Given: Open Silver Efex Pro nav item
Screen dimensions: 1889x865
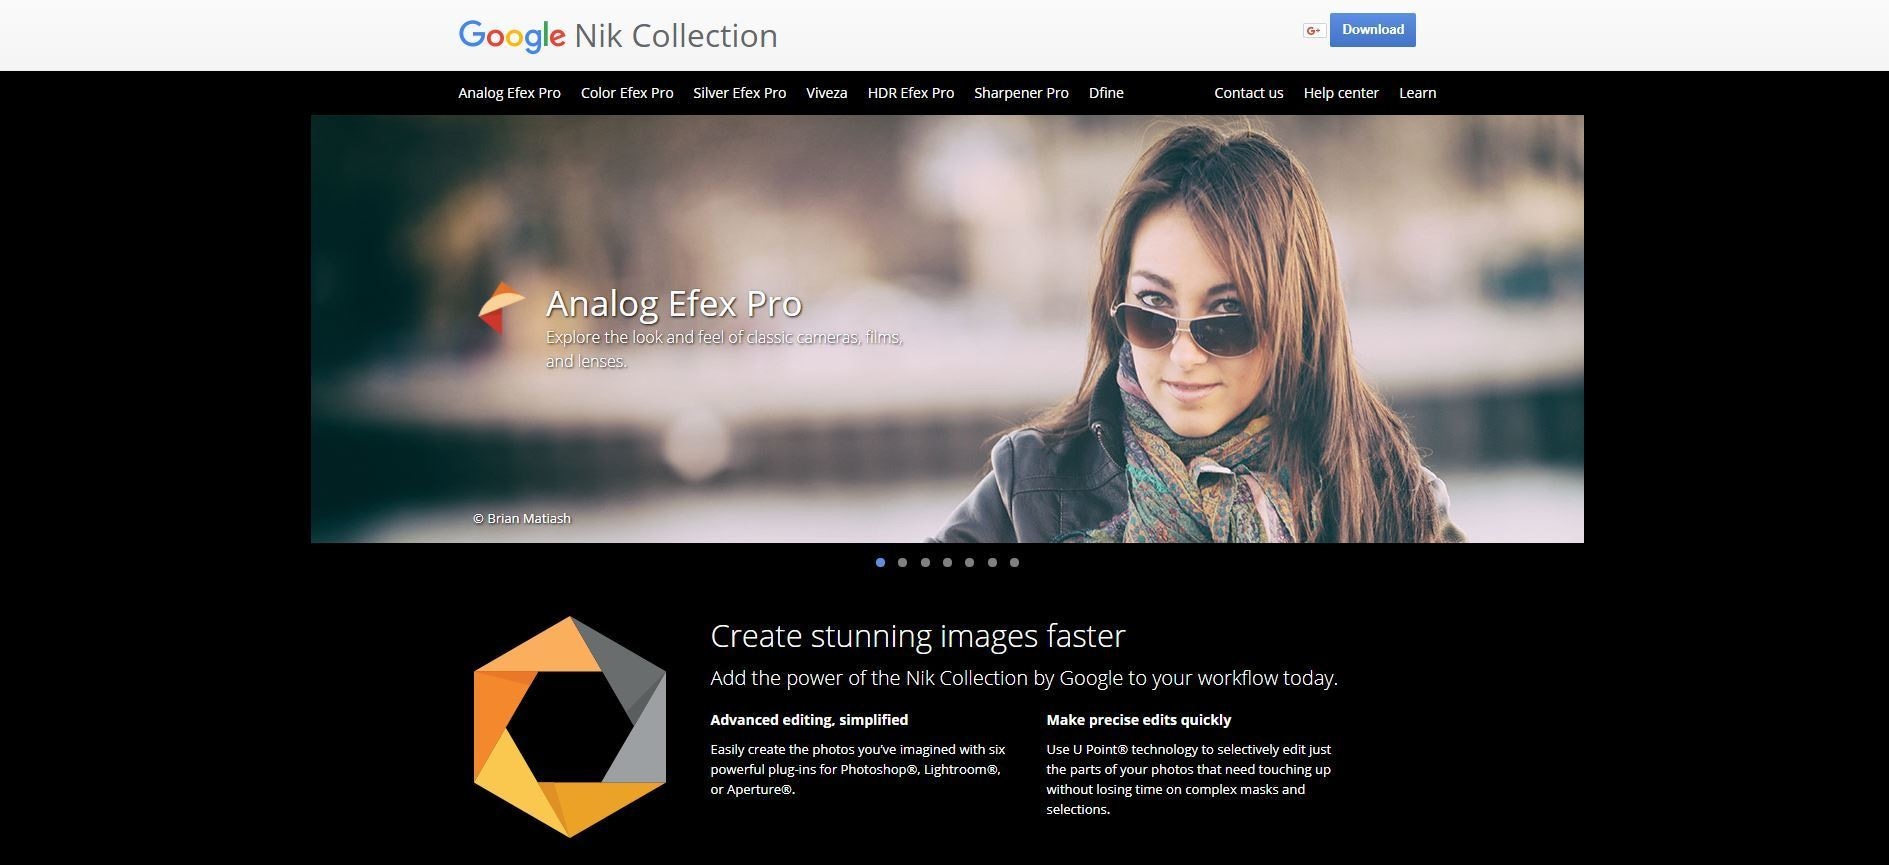Looking at the screenshot, I should point(739,93).
